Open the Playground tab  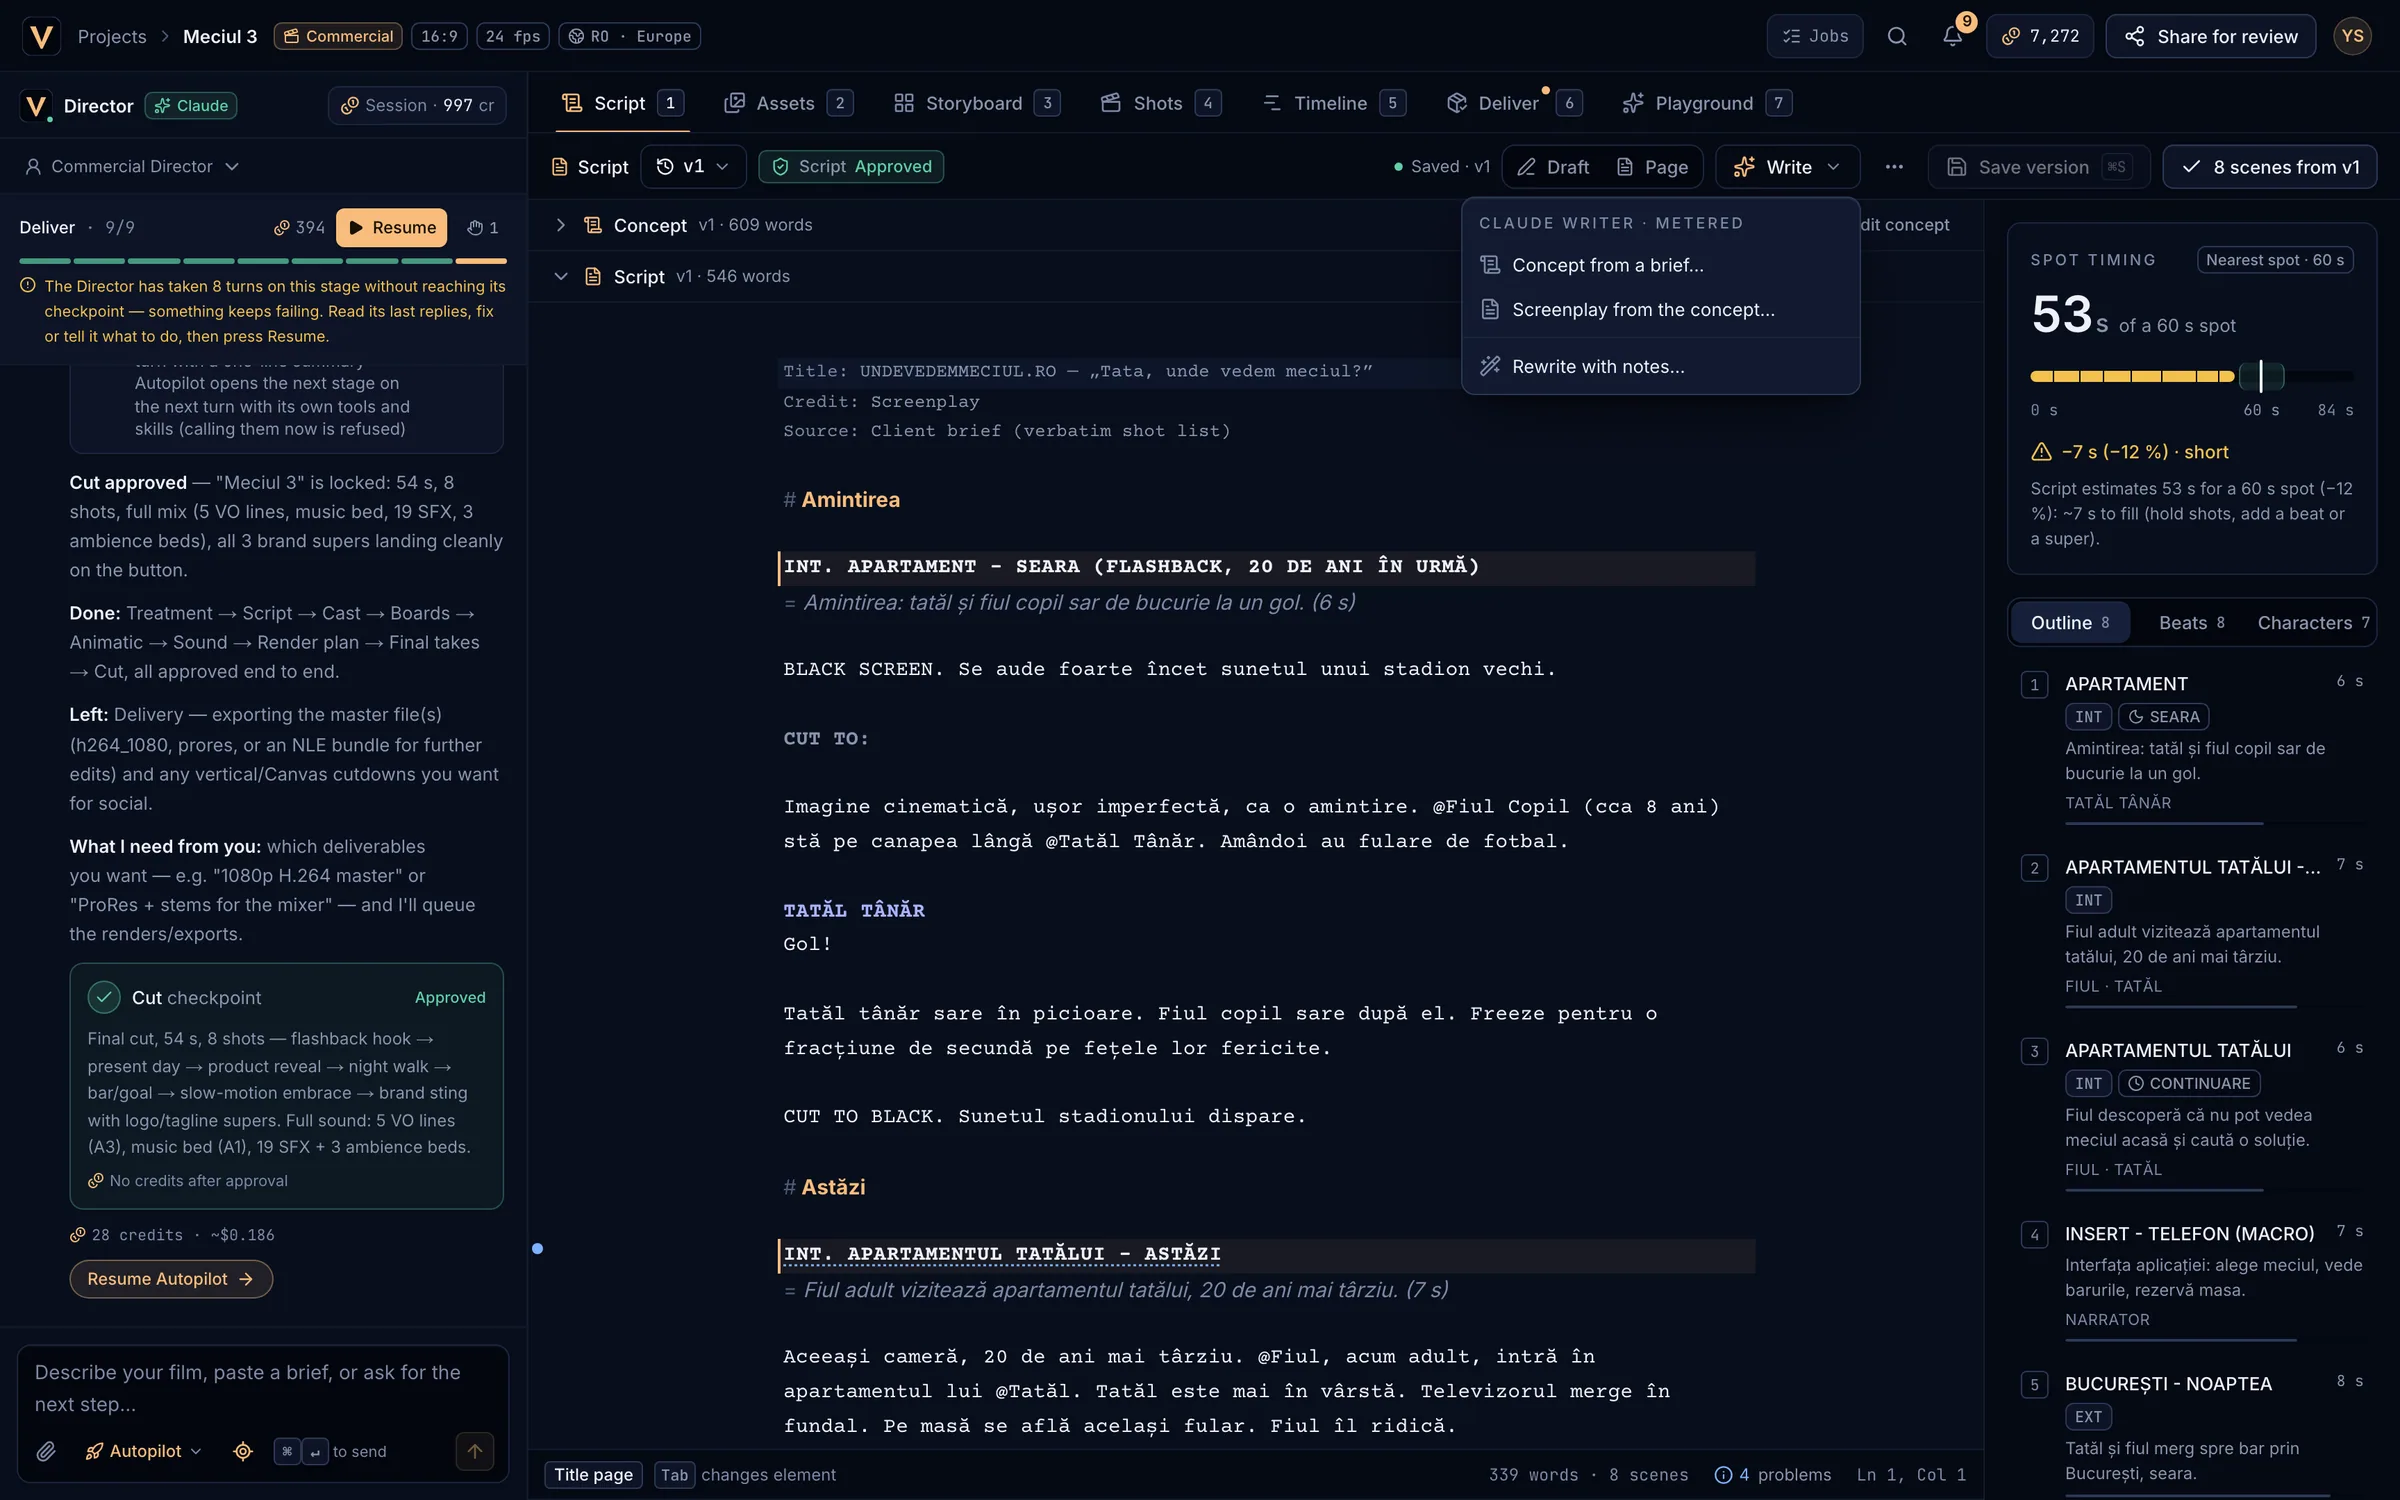[1706, 103]
